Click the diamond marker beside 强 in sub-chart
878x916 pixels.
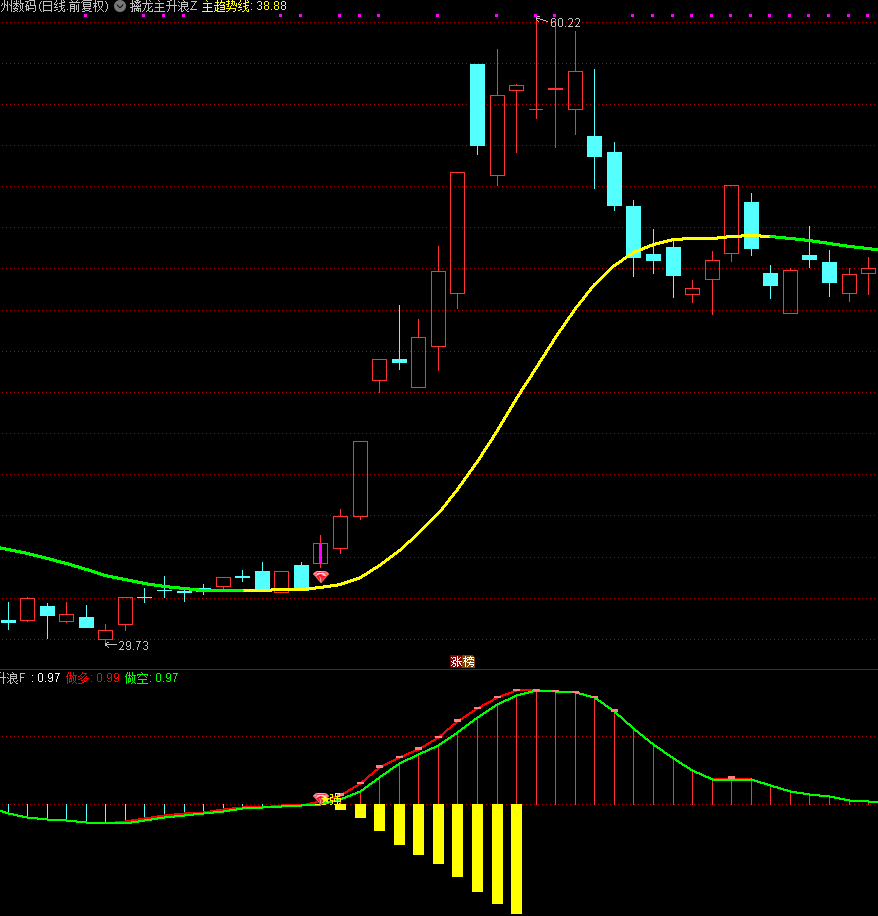pos(320,798)
